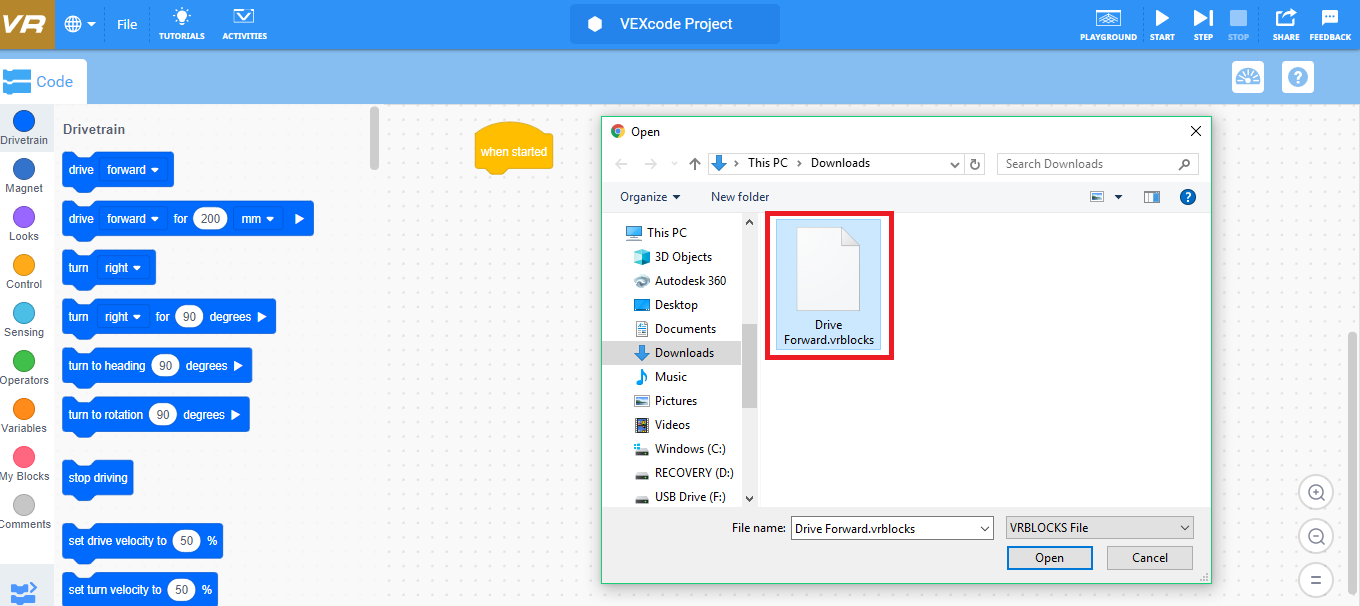Stop the running project
The image size is (1360, 606).
point(1238,24)
